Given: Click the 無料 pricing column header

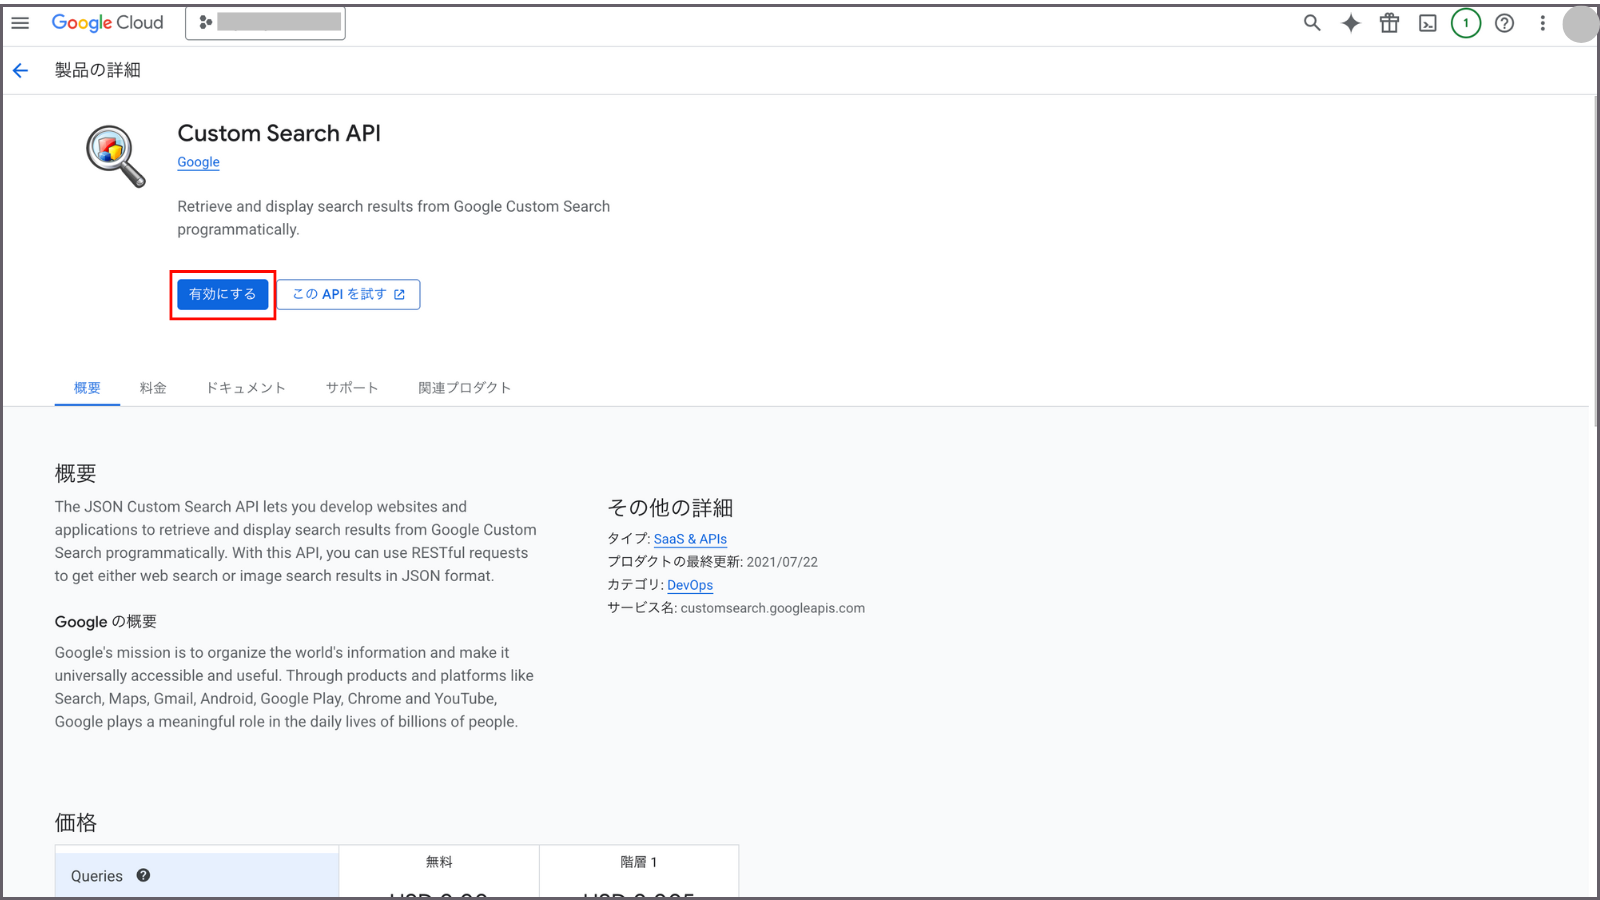Looking at the screenshot, I should (x=439, y=862).
